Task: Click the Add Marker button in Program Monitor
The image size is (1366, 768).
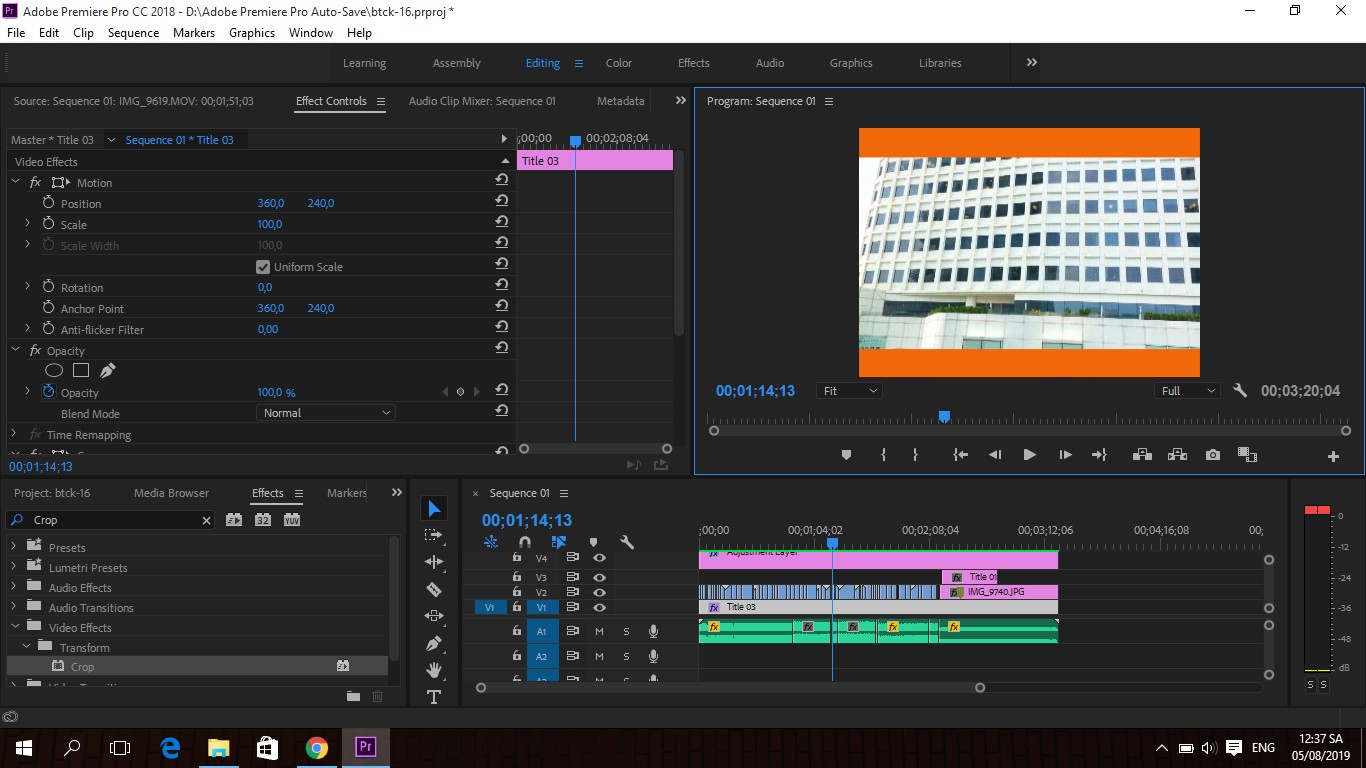Action: 846,455
